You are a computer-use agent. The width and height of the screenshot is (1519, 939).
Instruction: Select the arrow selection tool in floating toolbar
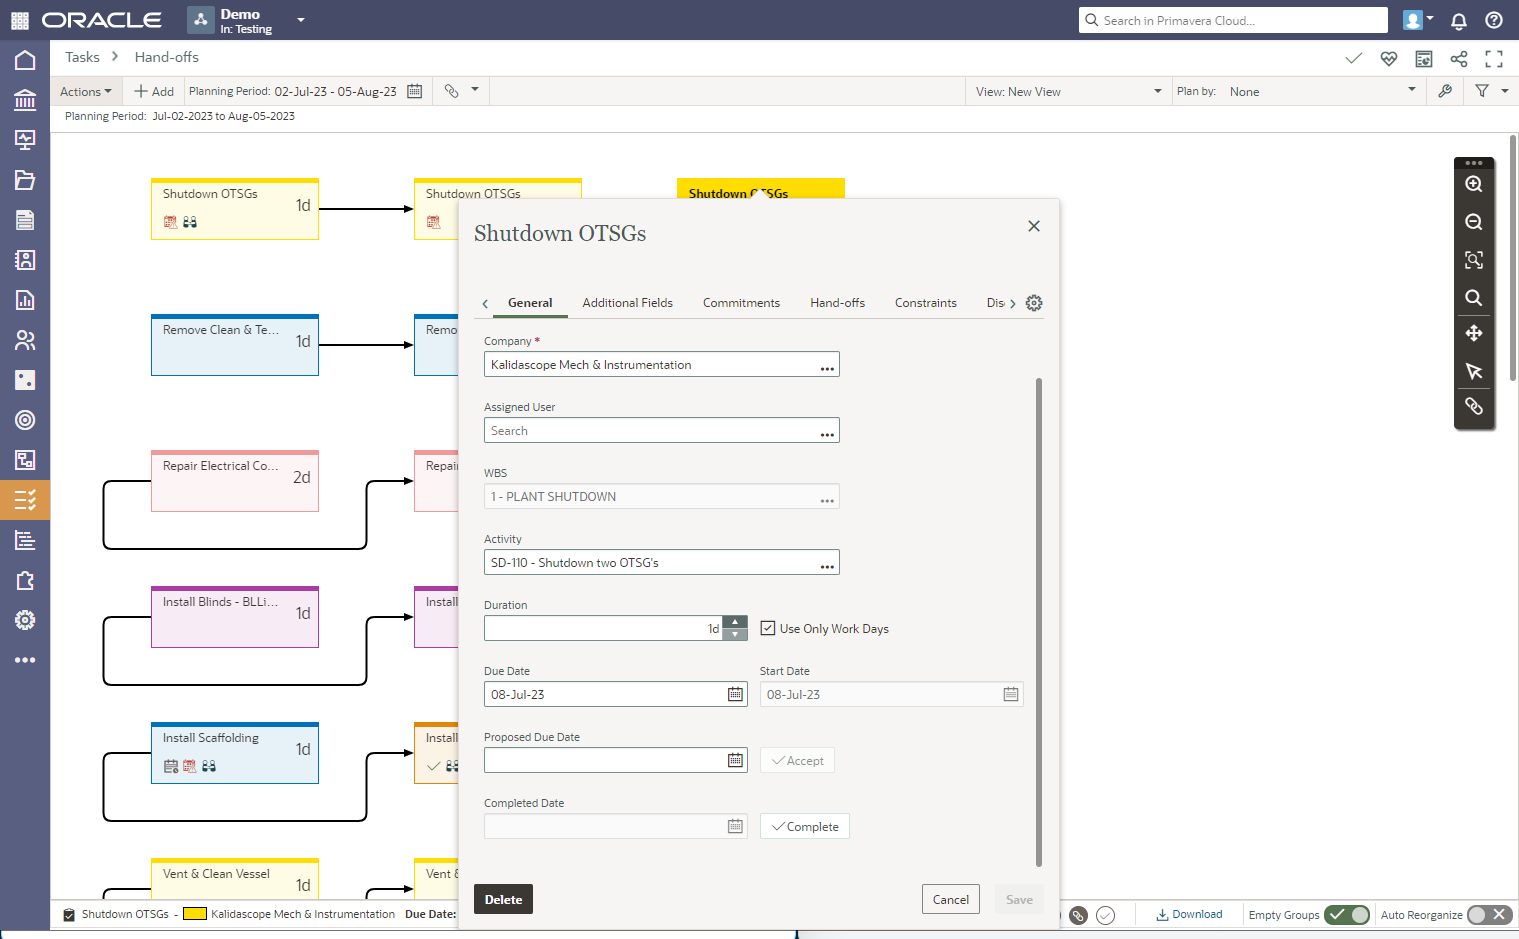coord(1474,371)
